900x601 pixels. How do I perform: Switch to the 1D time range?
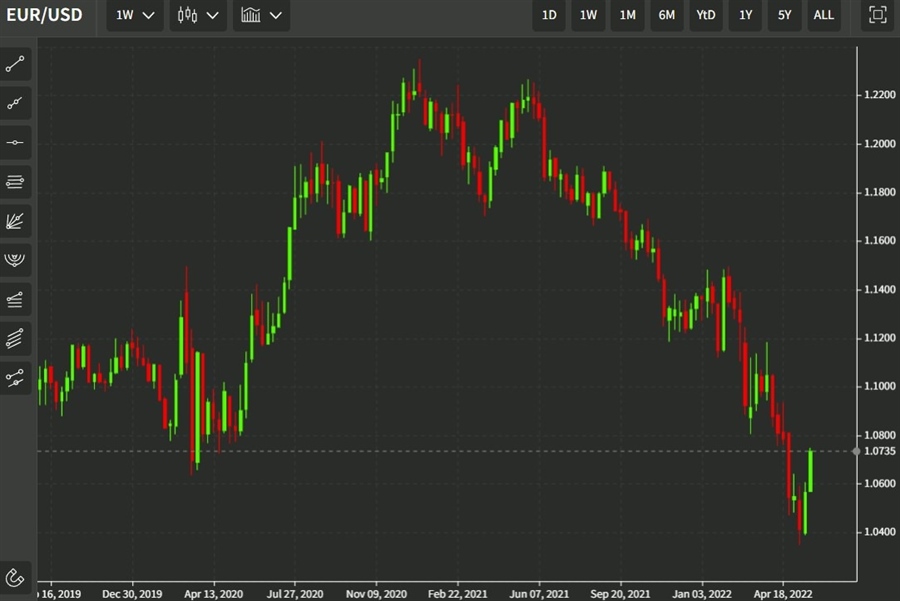coord(549,15)
